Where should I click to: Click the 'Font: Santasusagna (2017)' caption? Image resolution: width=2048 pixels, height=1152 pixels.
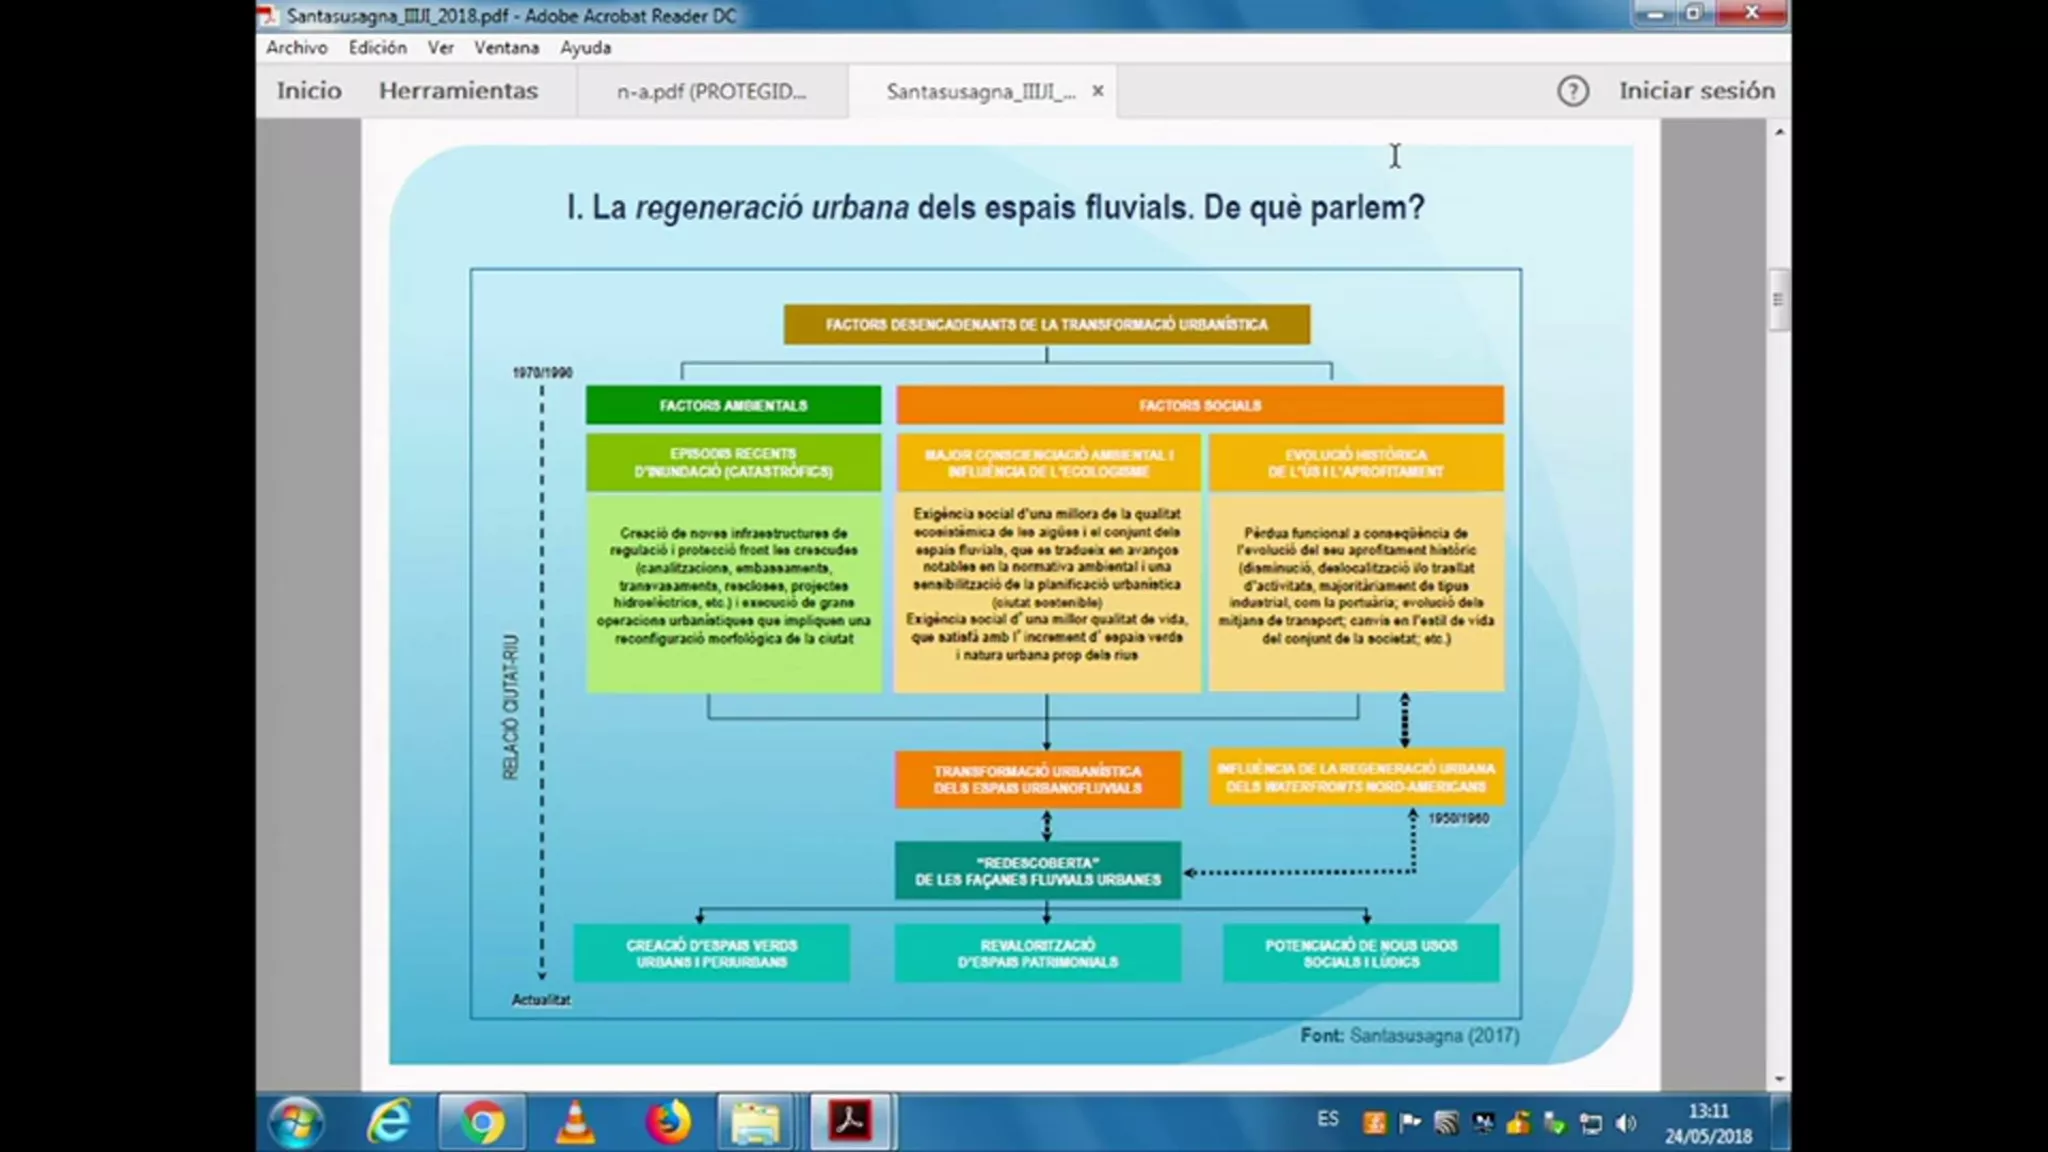1410,1036
